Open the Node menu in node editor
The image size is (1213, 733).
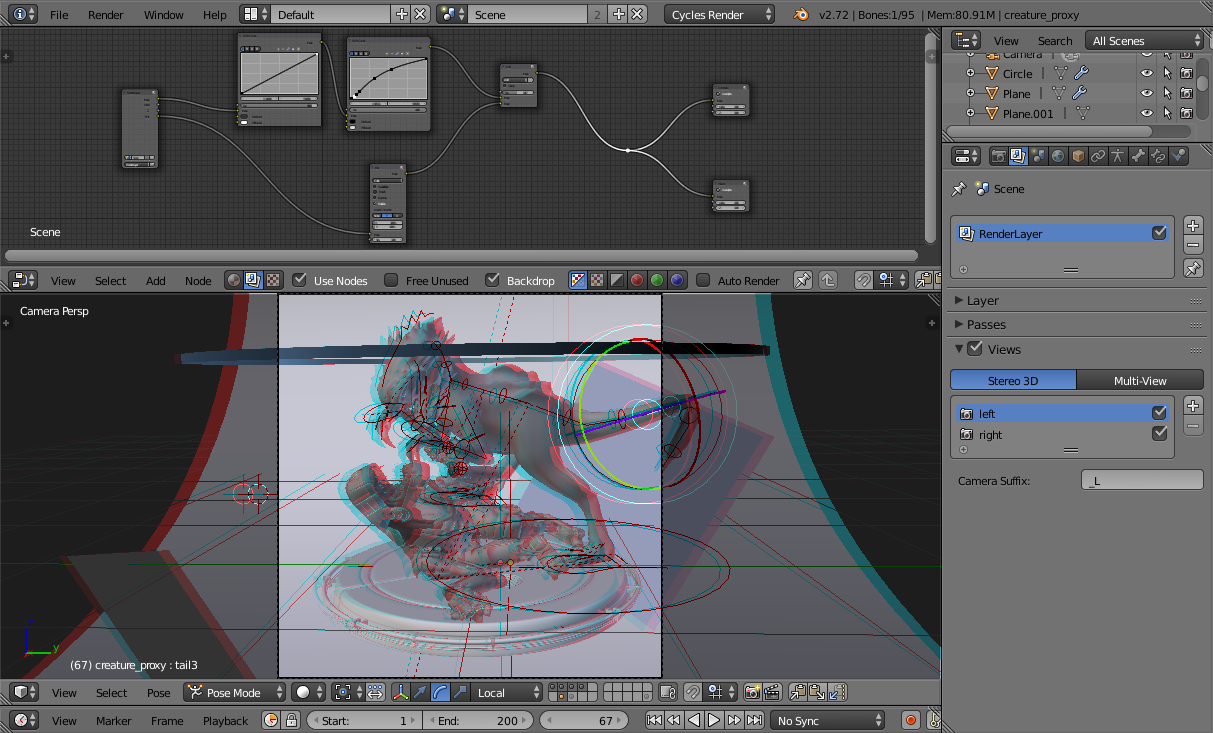(x=198, y=281)
